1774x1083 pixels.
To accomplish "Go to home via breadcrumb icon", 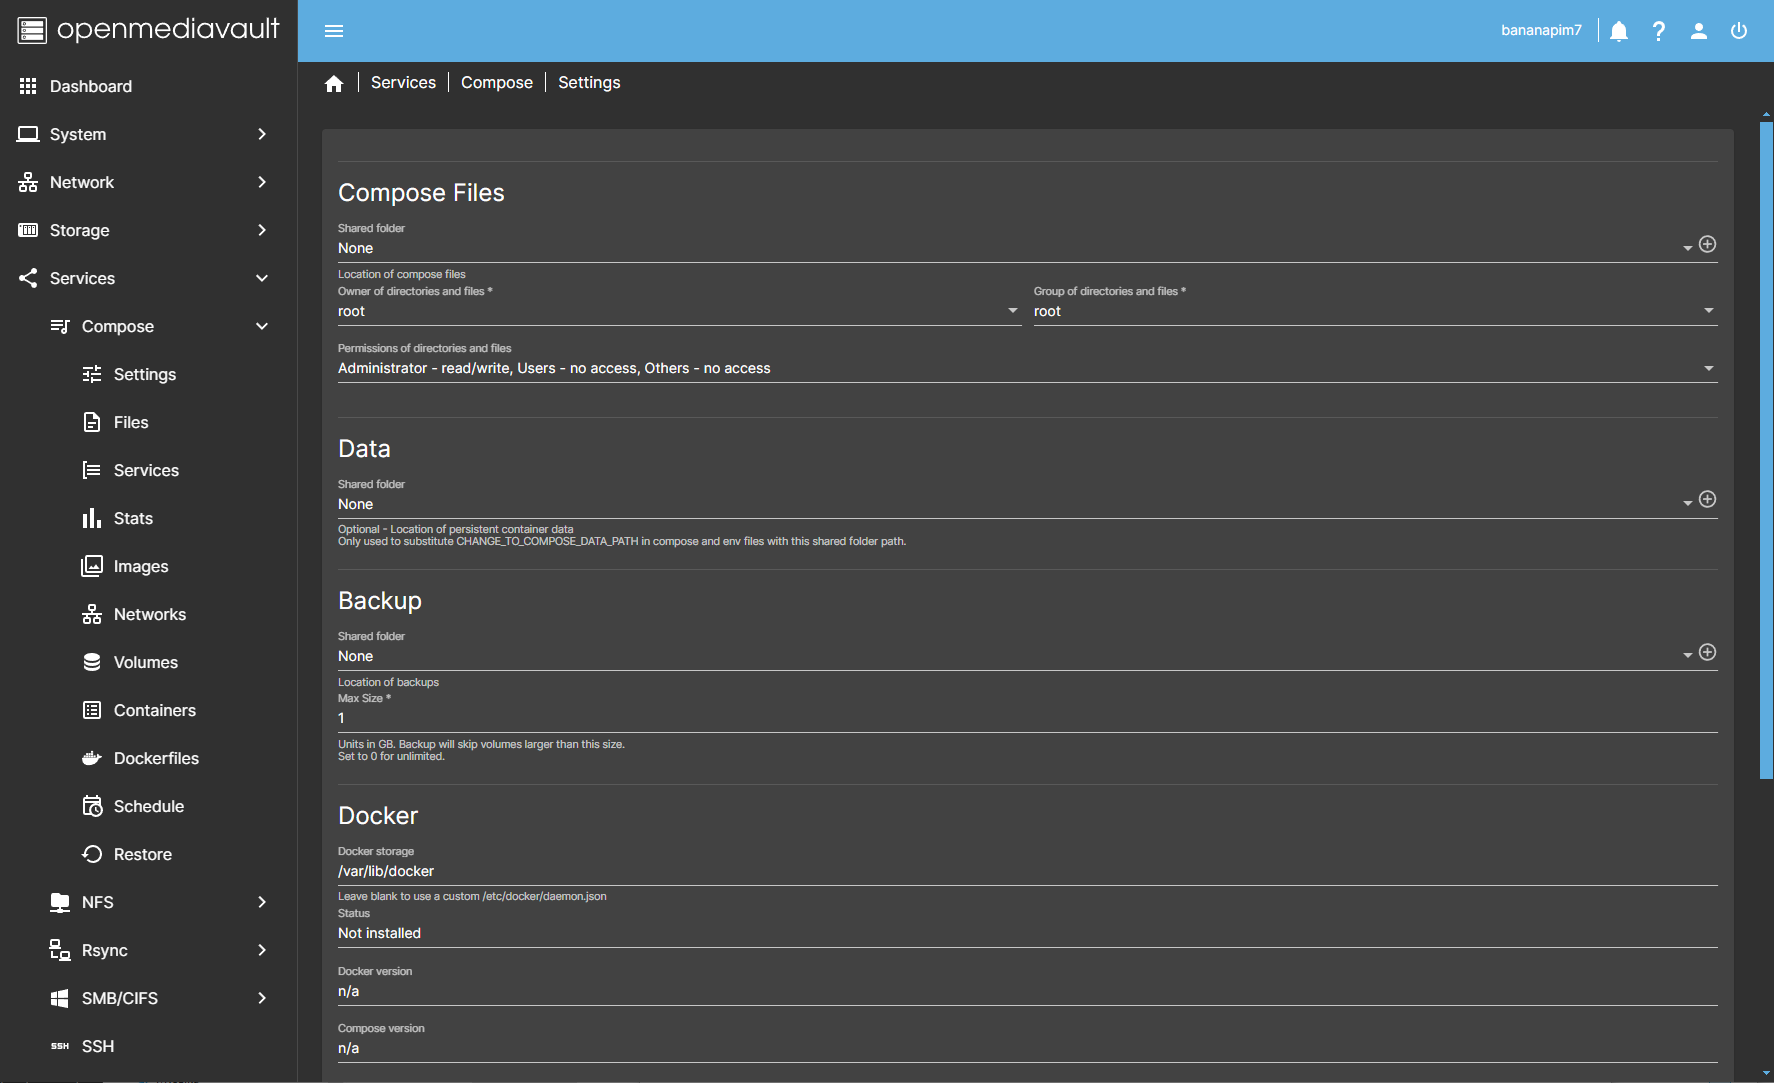I will [x=334, y=83].
